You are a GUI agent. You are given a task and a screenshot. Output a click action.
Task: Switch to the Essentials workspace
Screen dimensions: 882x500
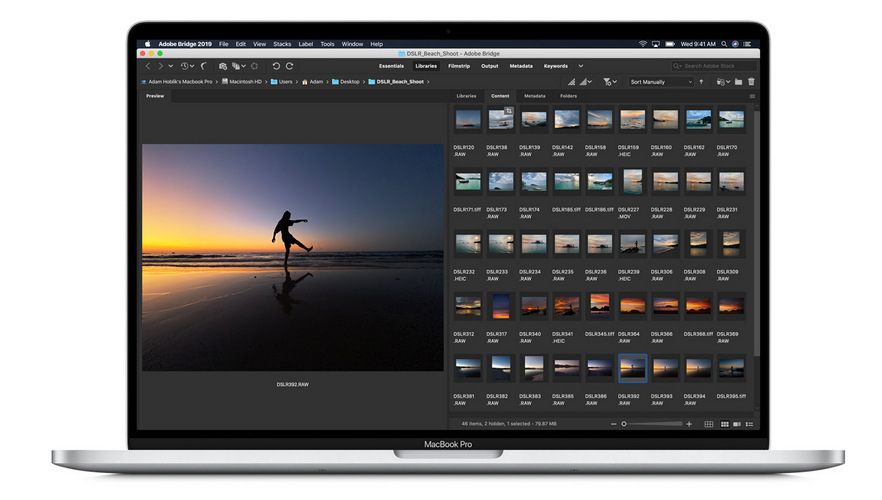[392, 66]
